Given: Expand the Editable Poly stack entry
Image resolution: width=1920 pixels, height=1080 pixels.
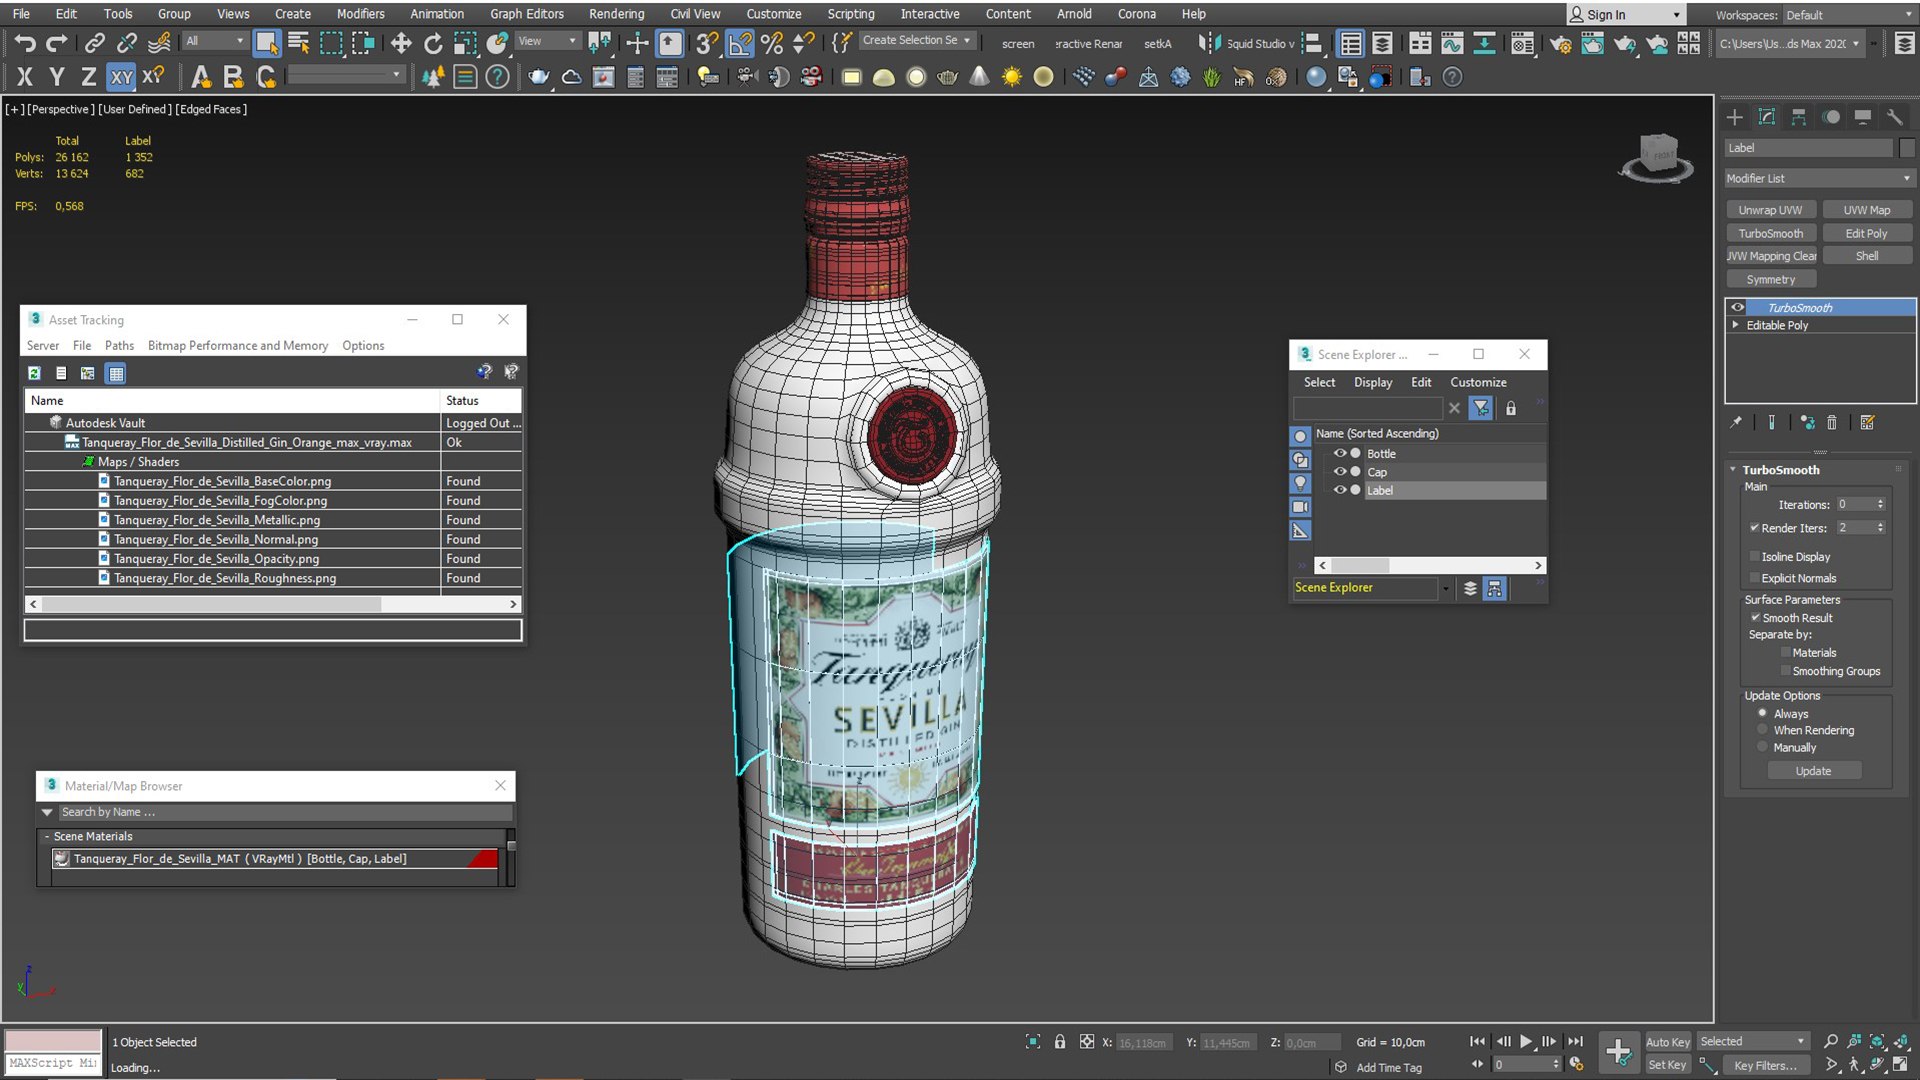Looking at the screenshot, I should [x=1735, y=325].
